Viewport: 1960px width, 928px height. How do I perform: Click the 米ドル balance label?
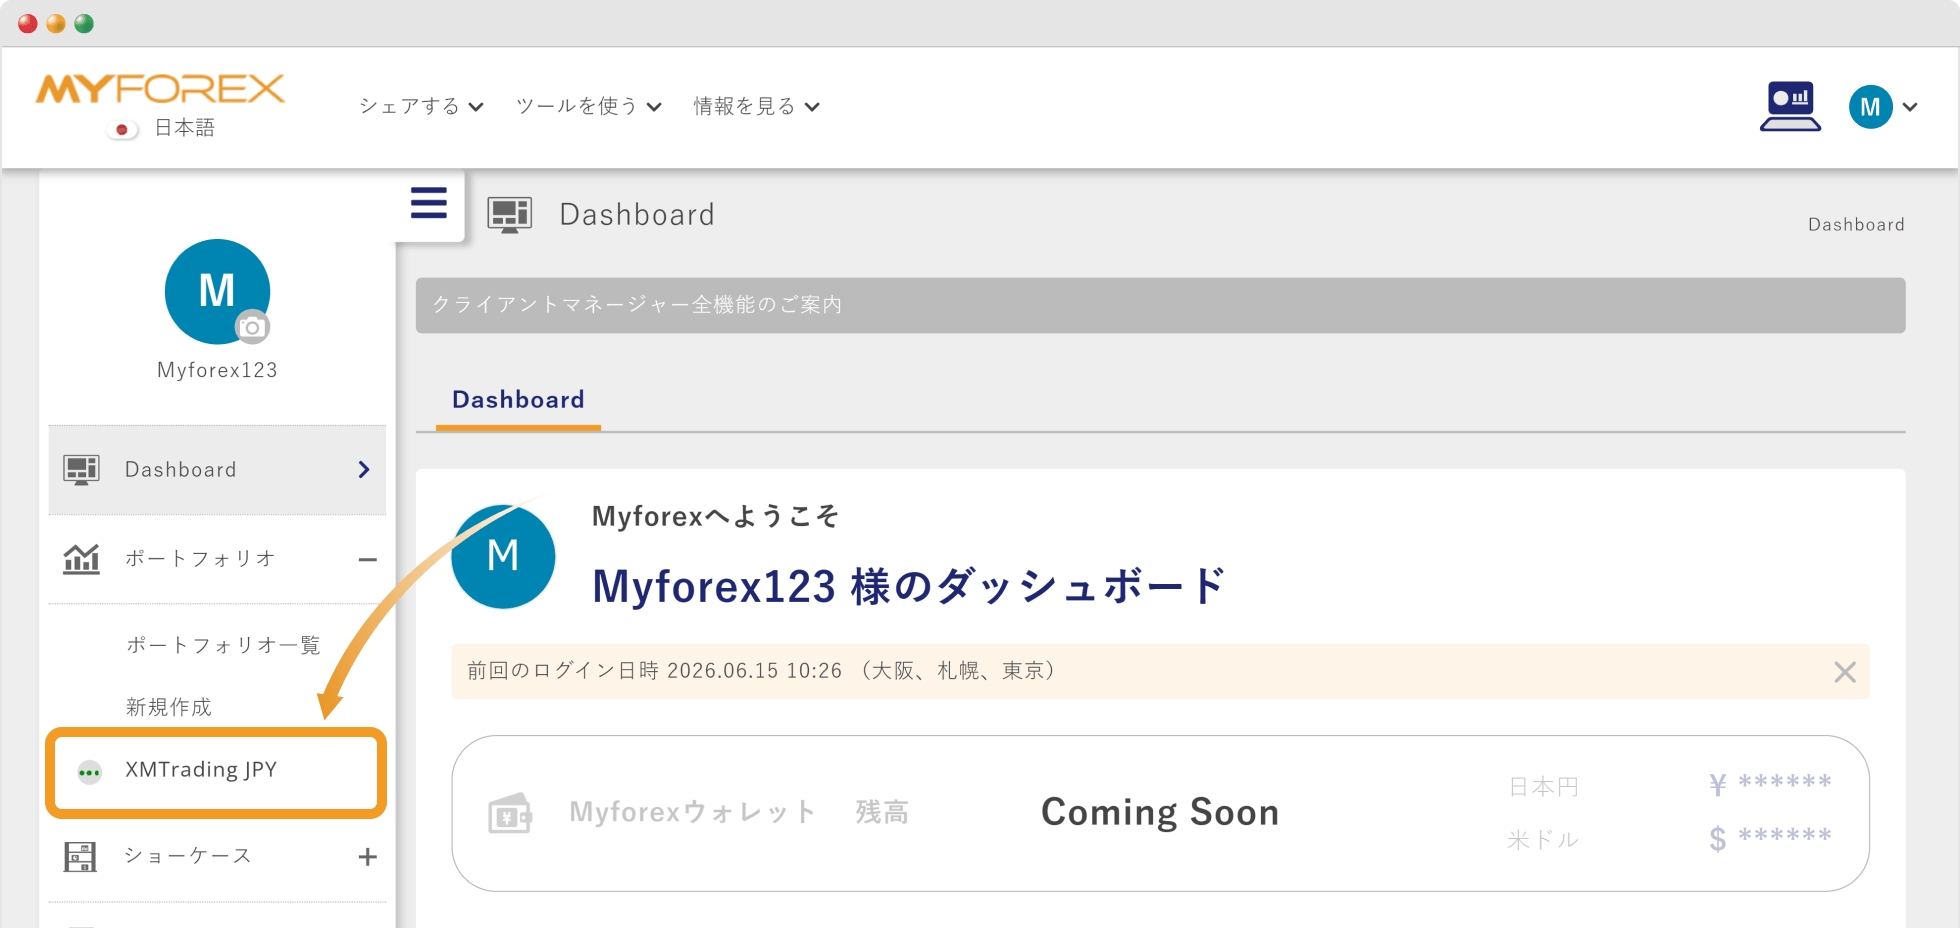(1543, 840)
